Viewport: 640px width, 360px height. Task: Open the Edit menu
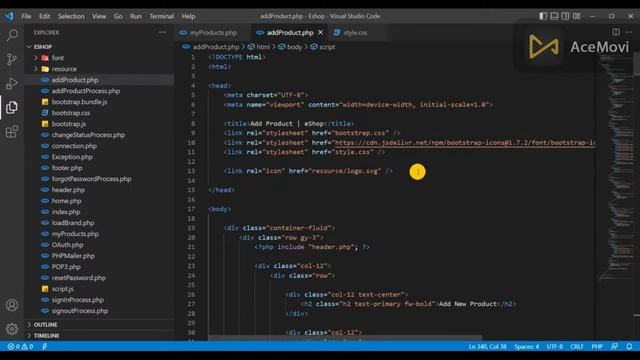pos(44,16)
